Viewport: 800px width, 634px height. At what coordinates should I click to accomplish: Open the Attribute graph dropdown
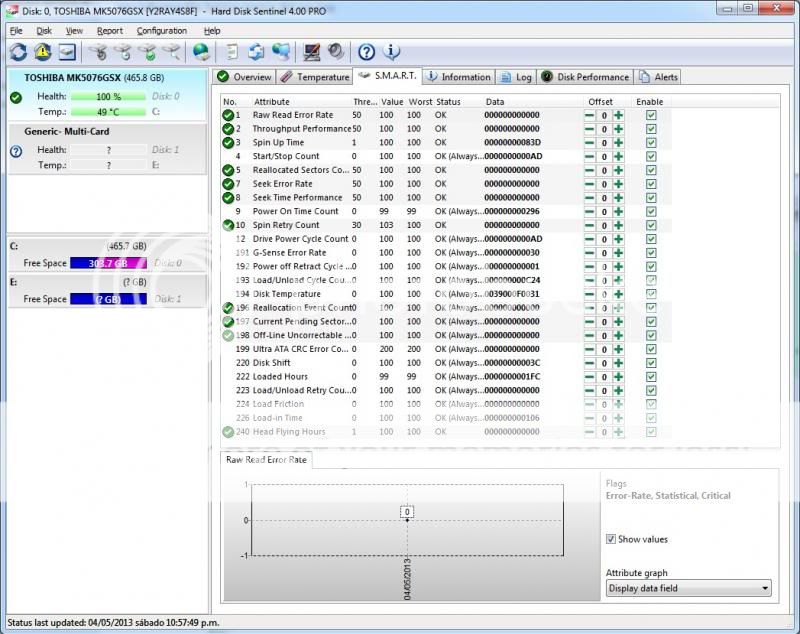point(688,588)
